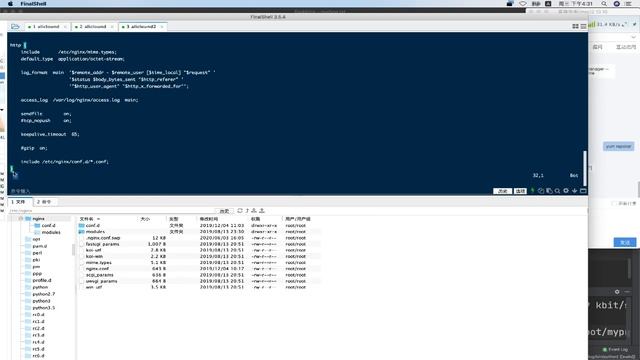Open file panel history button
Image resolution: width=640 pixels, height=360 pixels.
click(224, 211)
